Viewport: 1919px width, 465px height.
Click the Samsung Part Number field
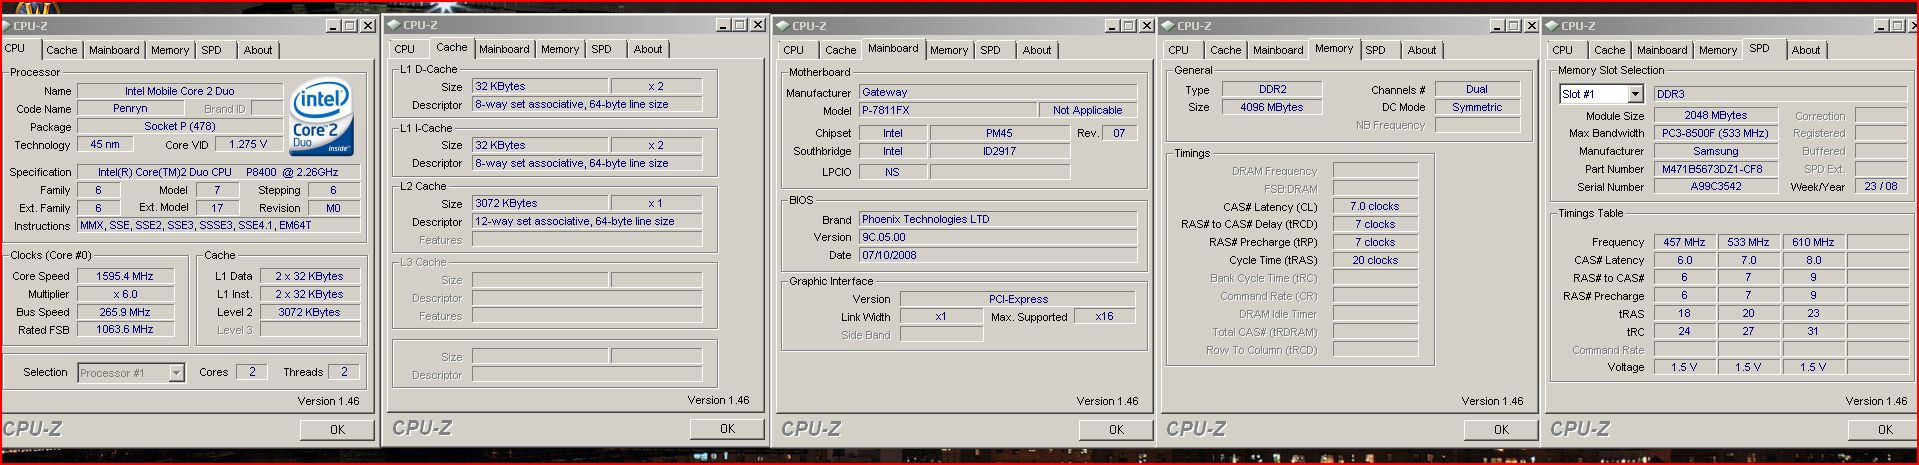1715,169
